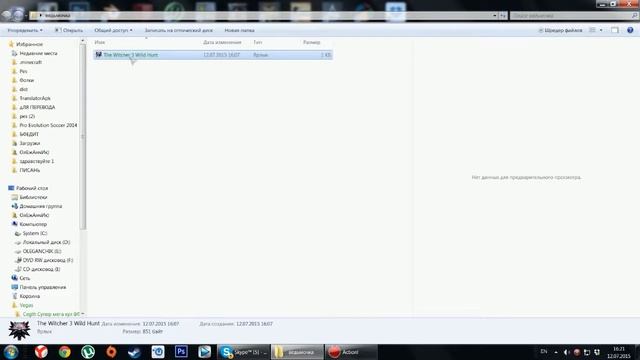
Task: Open Домашняя группа (Homegroup) in the tree
Action: pos(41,206)
